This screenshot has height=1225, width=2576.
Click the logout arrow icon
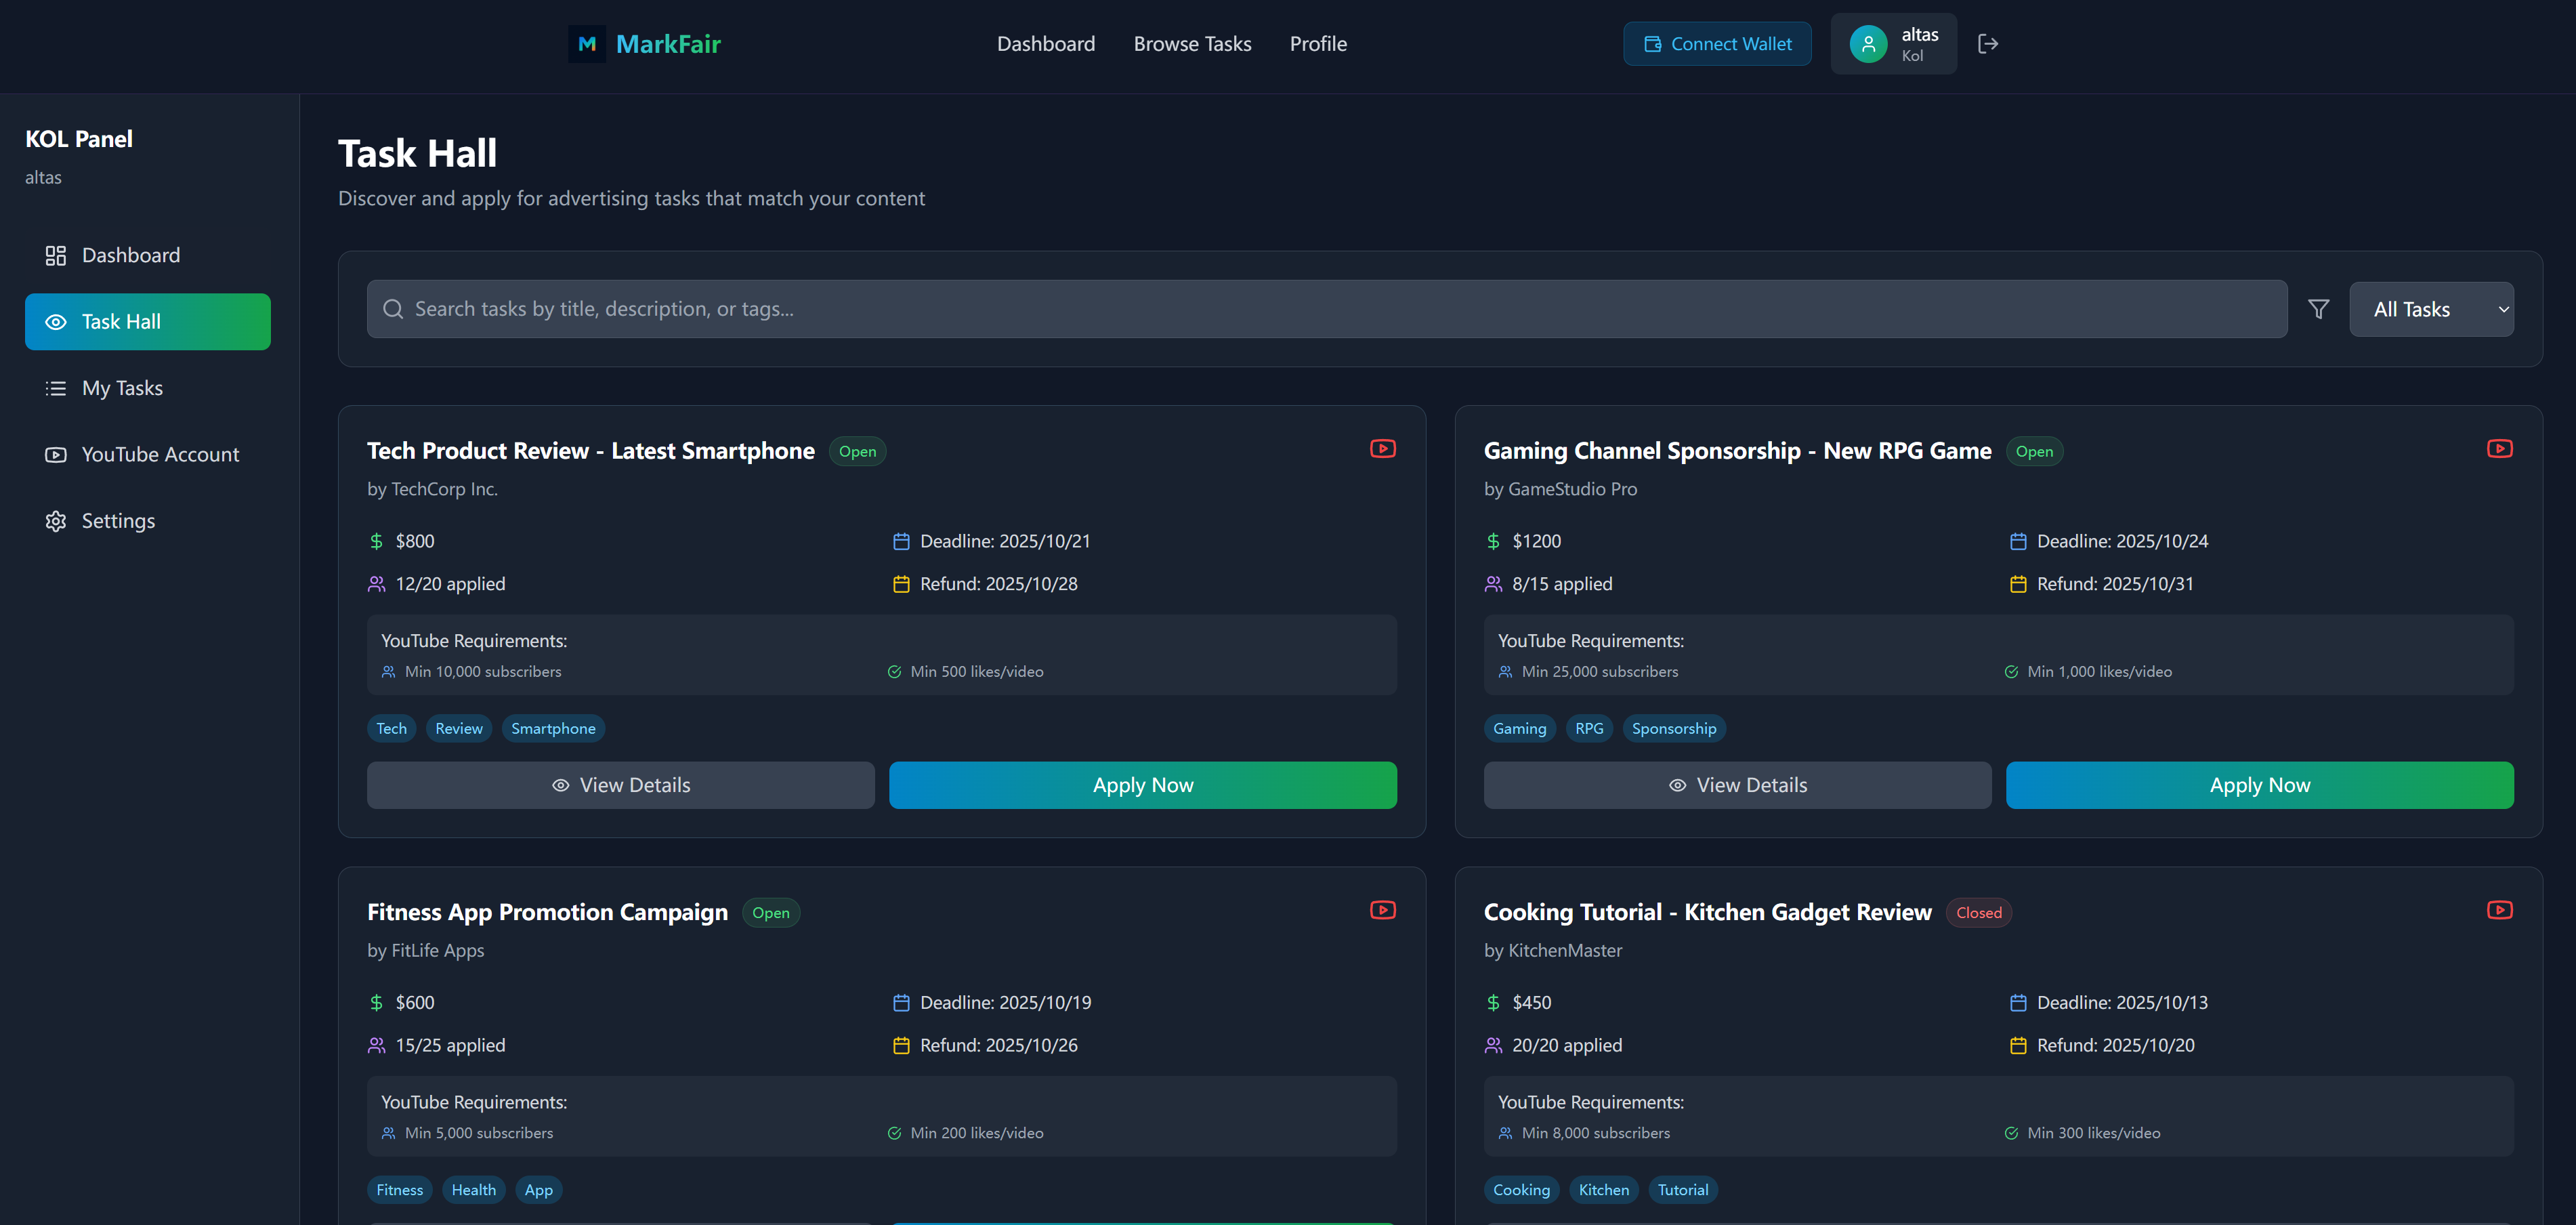coord(1987,44)
